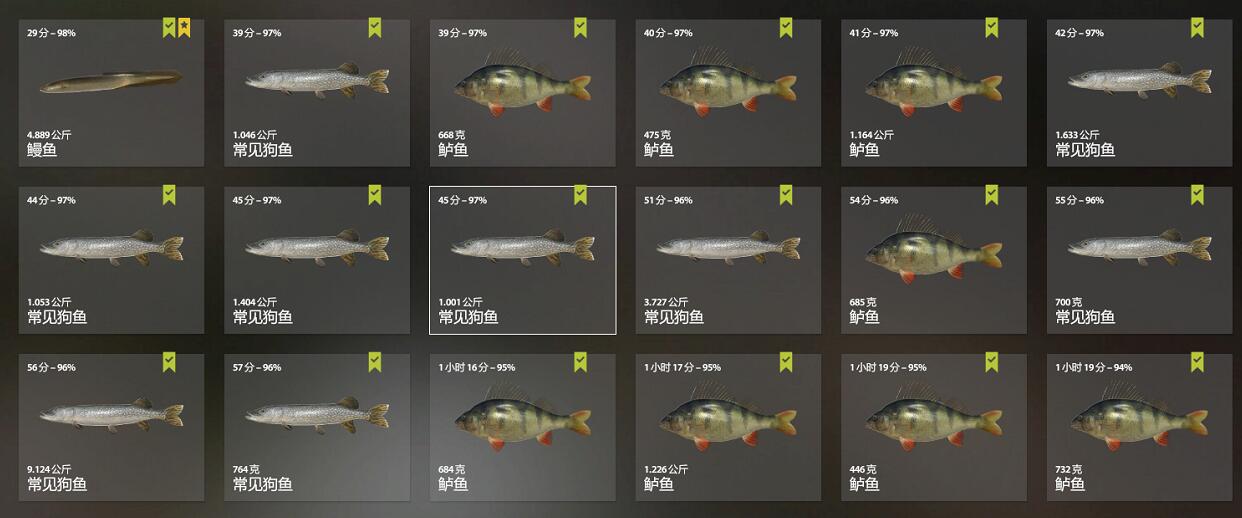Select the 764克 常见狗鱼 pike image
The width and height of the screenshot is (1242, 518).
317,414
